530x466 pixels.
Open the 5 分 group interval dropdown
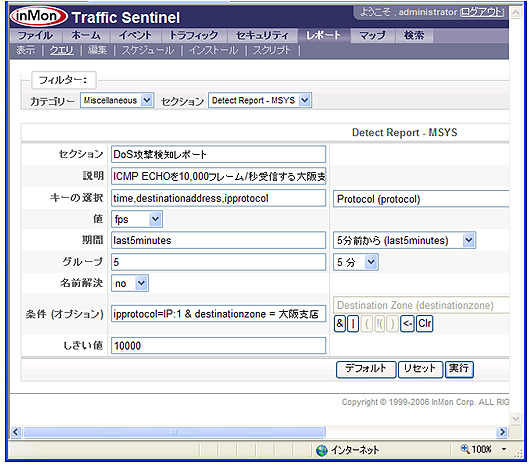(356, 262)
